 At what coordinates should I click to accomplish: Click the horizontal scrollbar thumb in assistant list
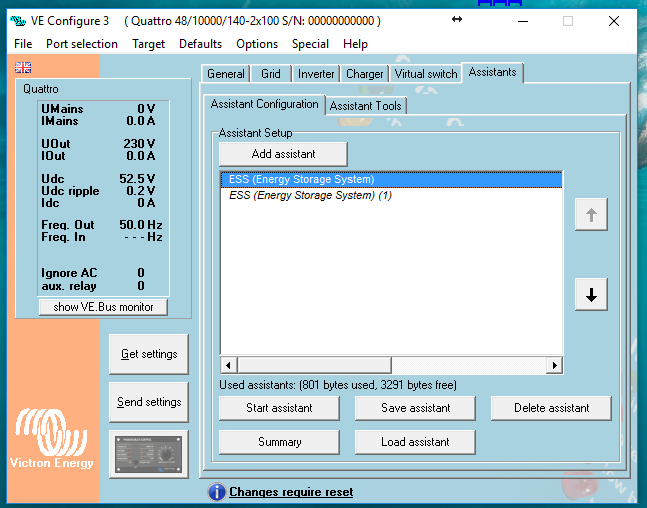coord(314,365)
